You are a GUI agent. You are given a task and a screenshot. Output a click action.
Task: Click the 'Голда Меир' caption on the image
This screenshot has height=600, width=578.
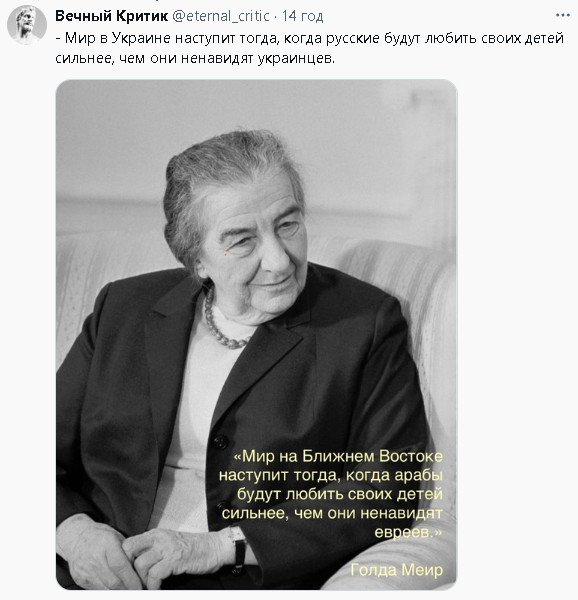coord(397,570)
